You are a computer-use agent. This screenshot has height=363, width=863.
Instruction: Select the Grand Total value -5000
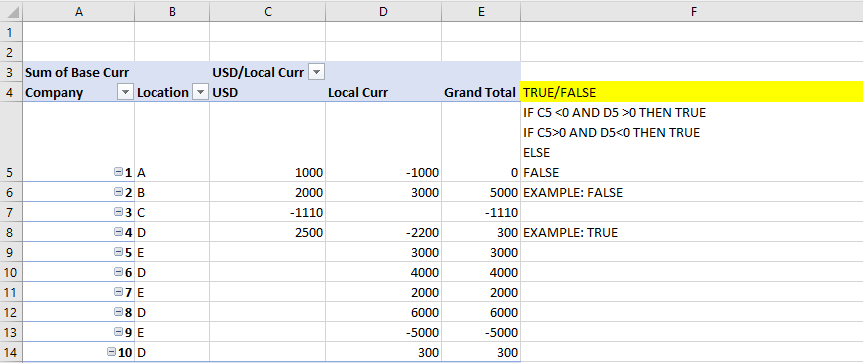click(x=481, y=331)
